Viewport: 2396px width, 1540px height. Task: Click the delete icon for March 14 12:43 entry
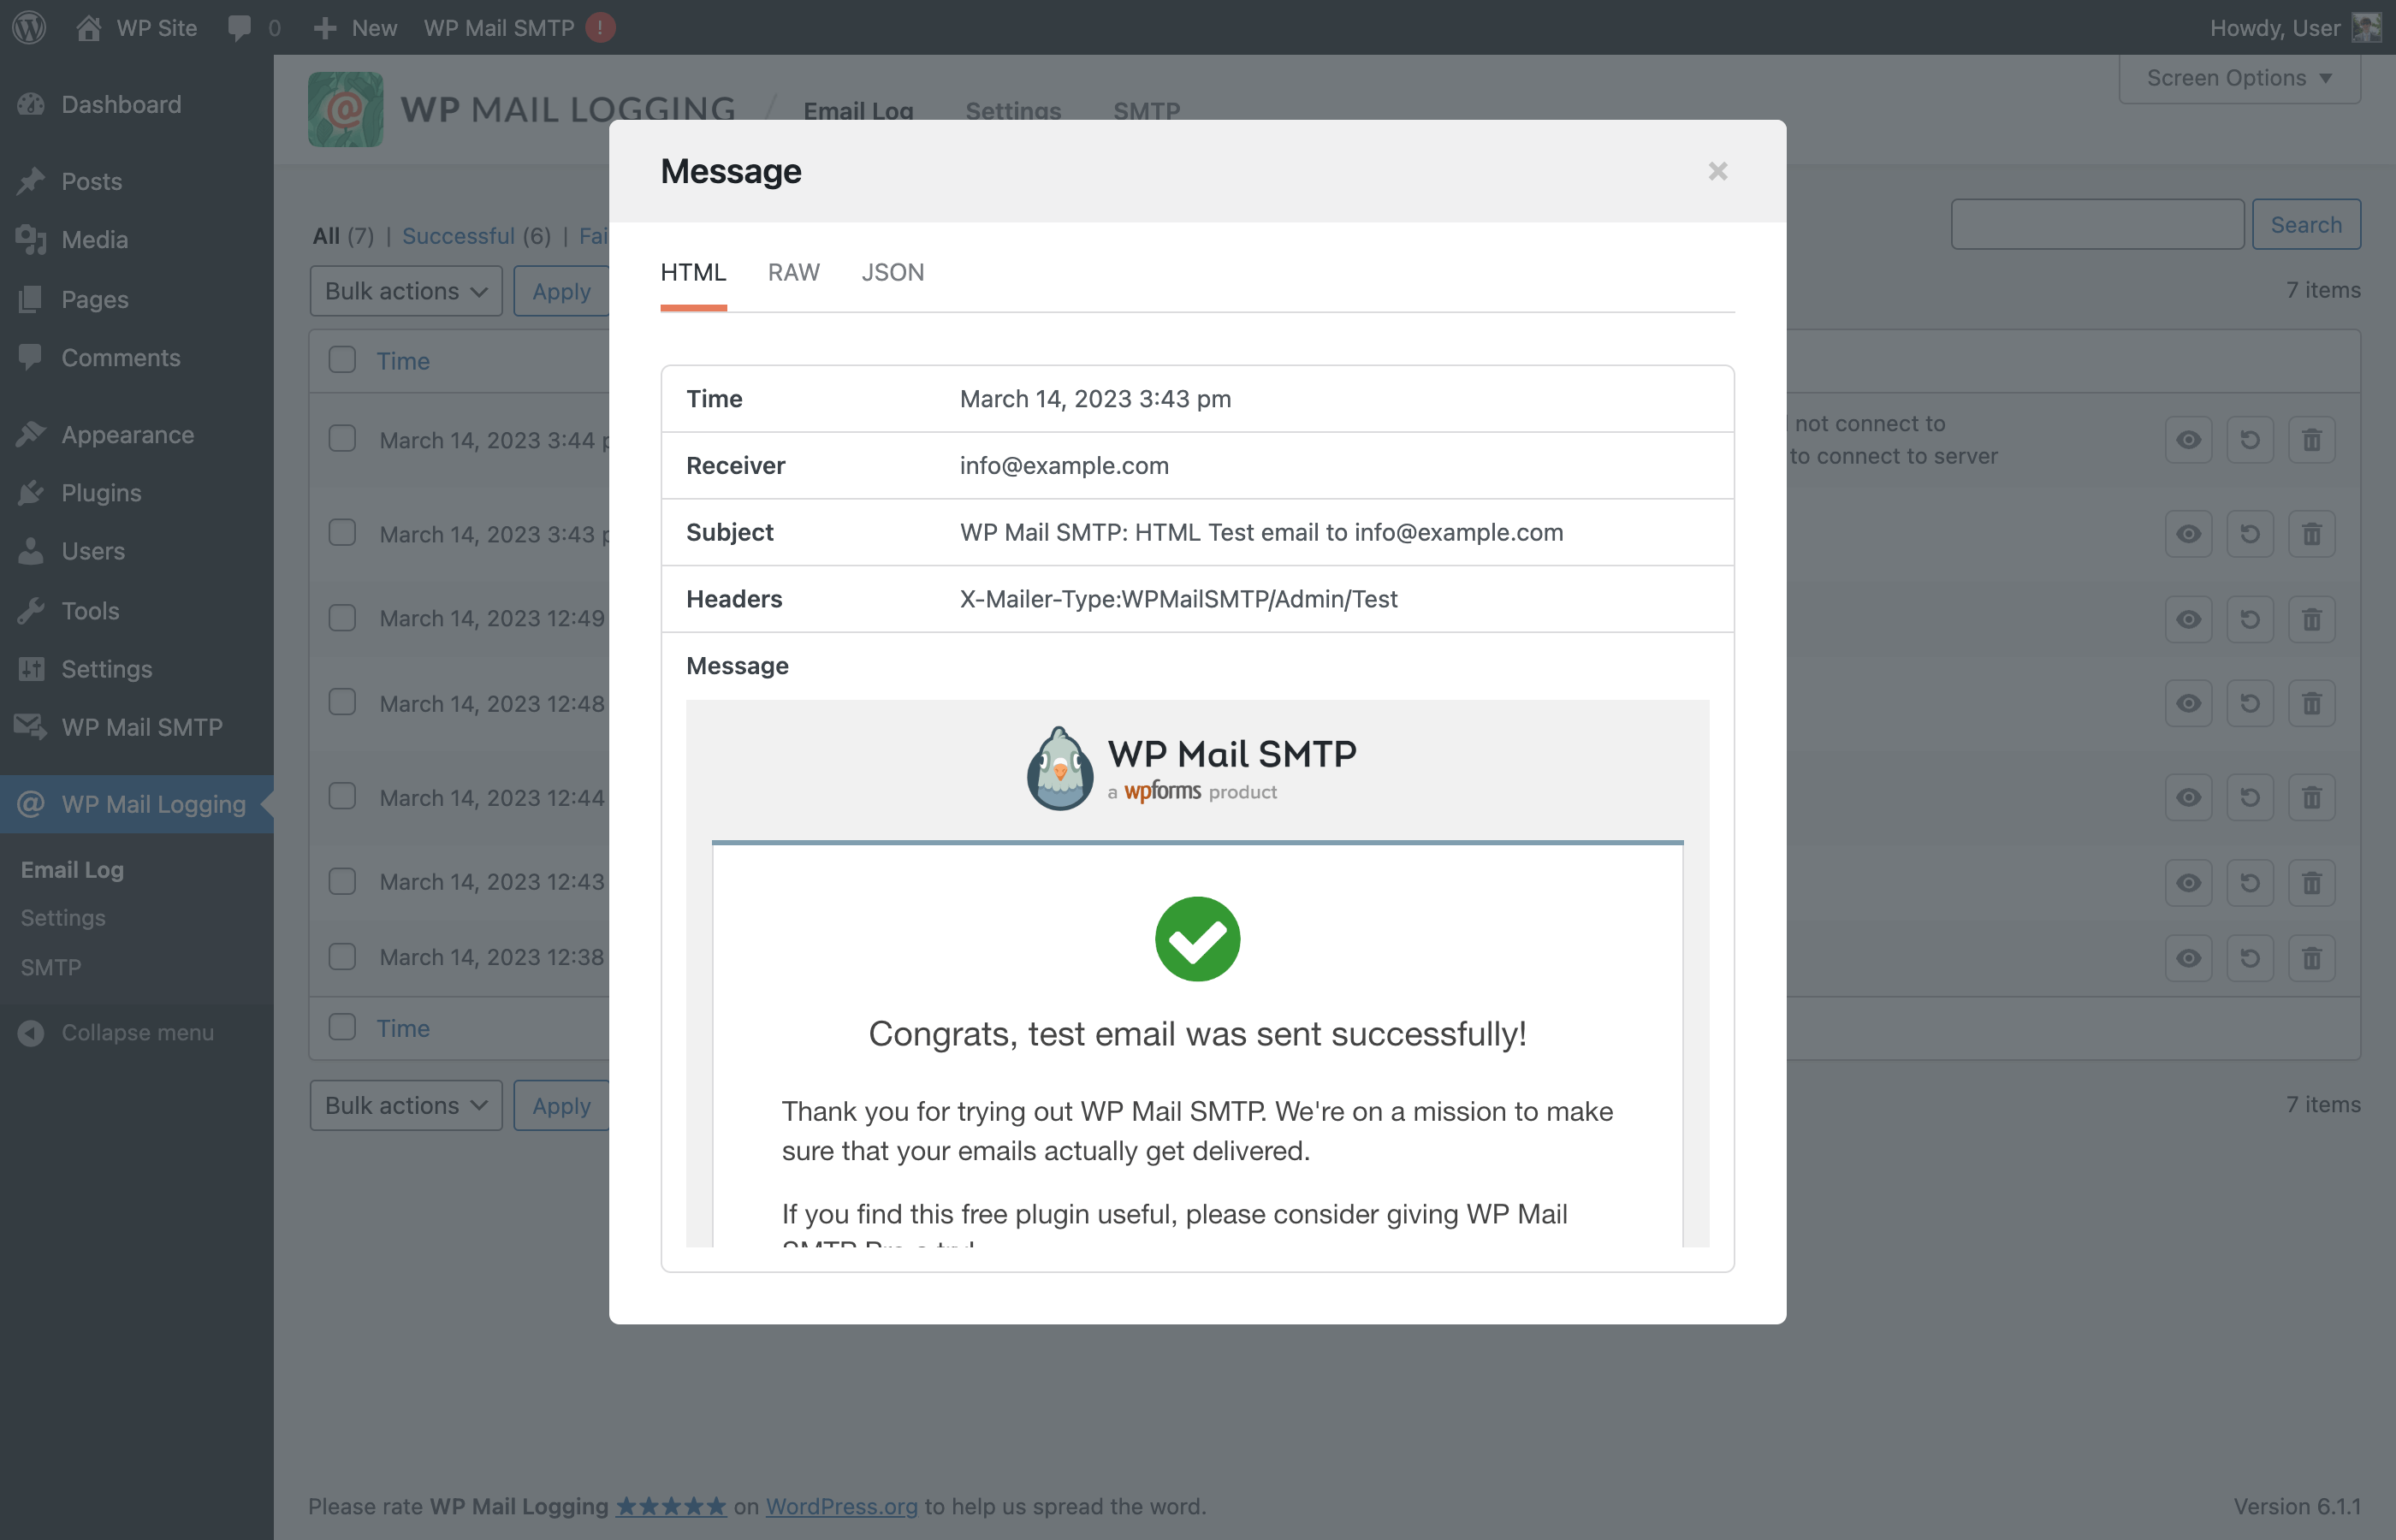coord(2312,880)
